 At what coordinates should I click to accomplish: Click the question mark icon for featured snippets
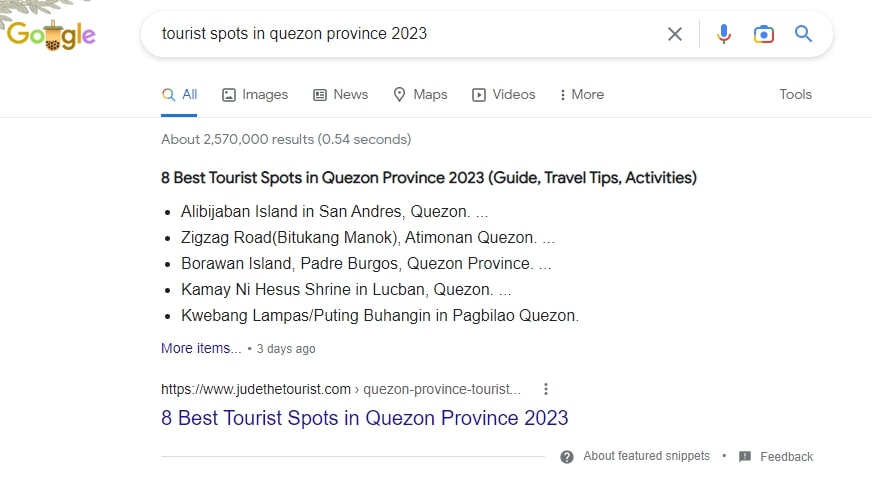click(567, 456)
